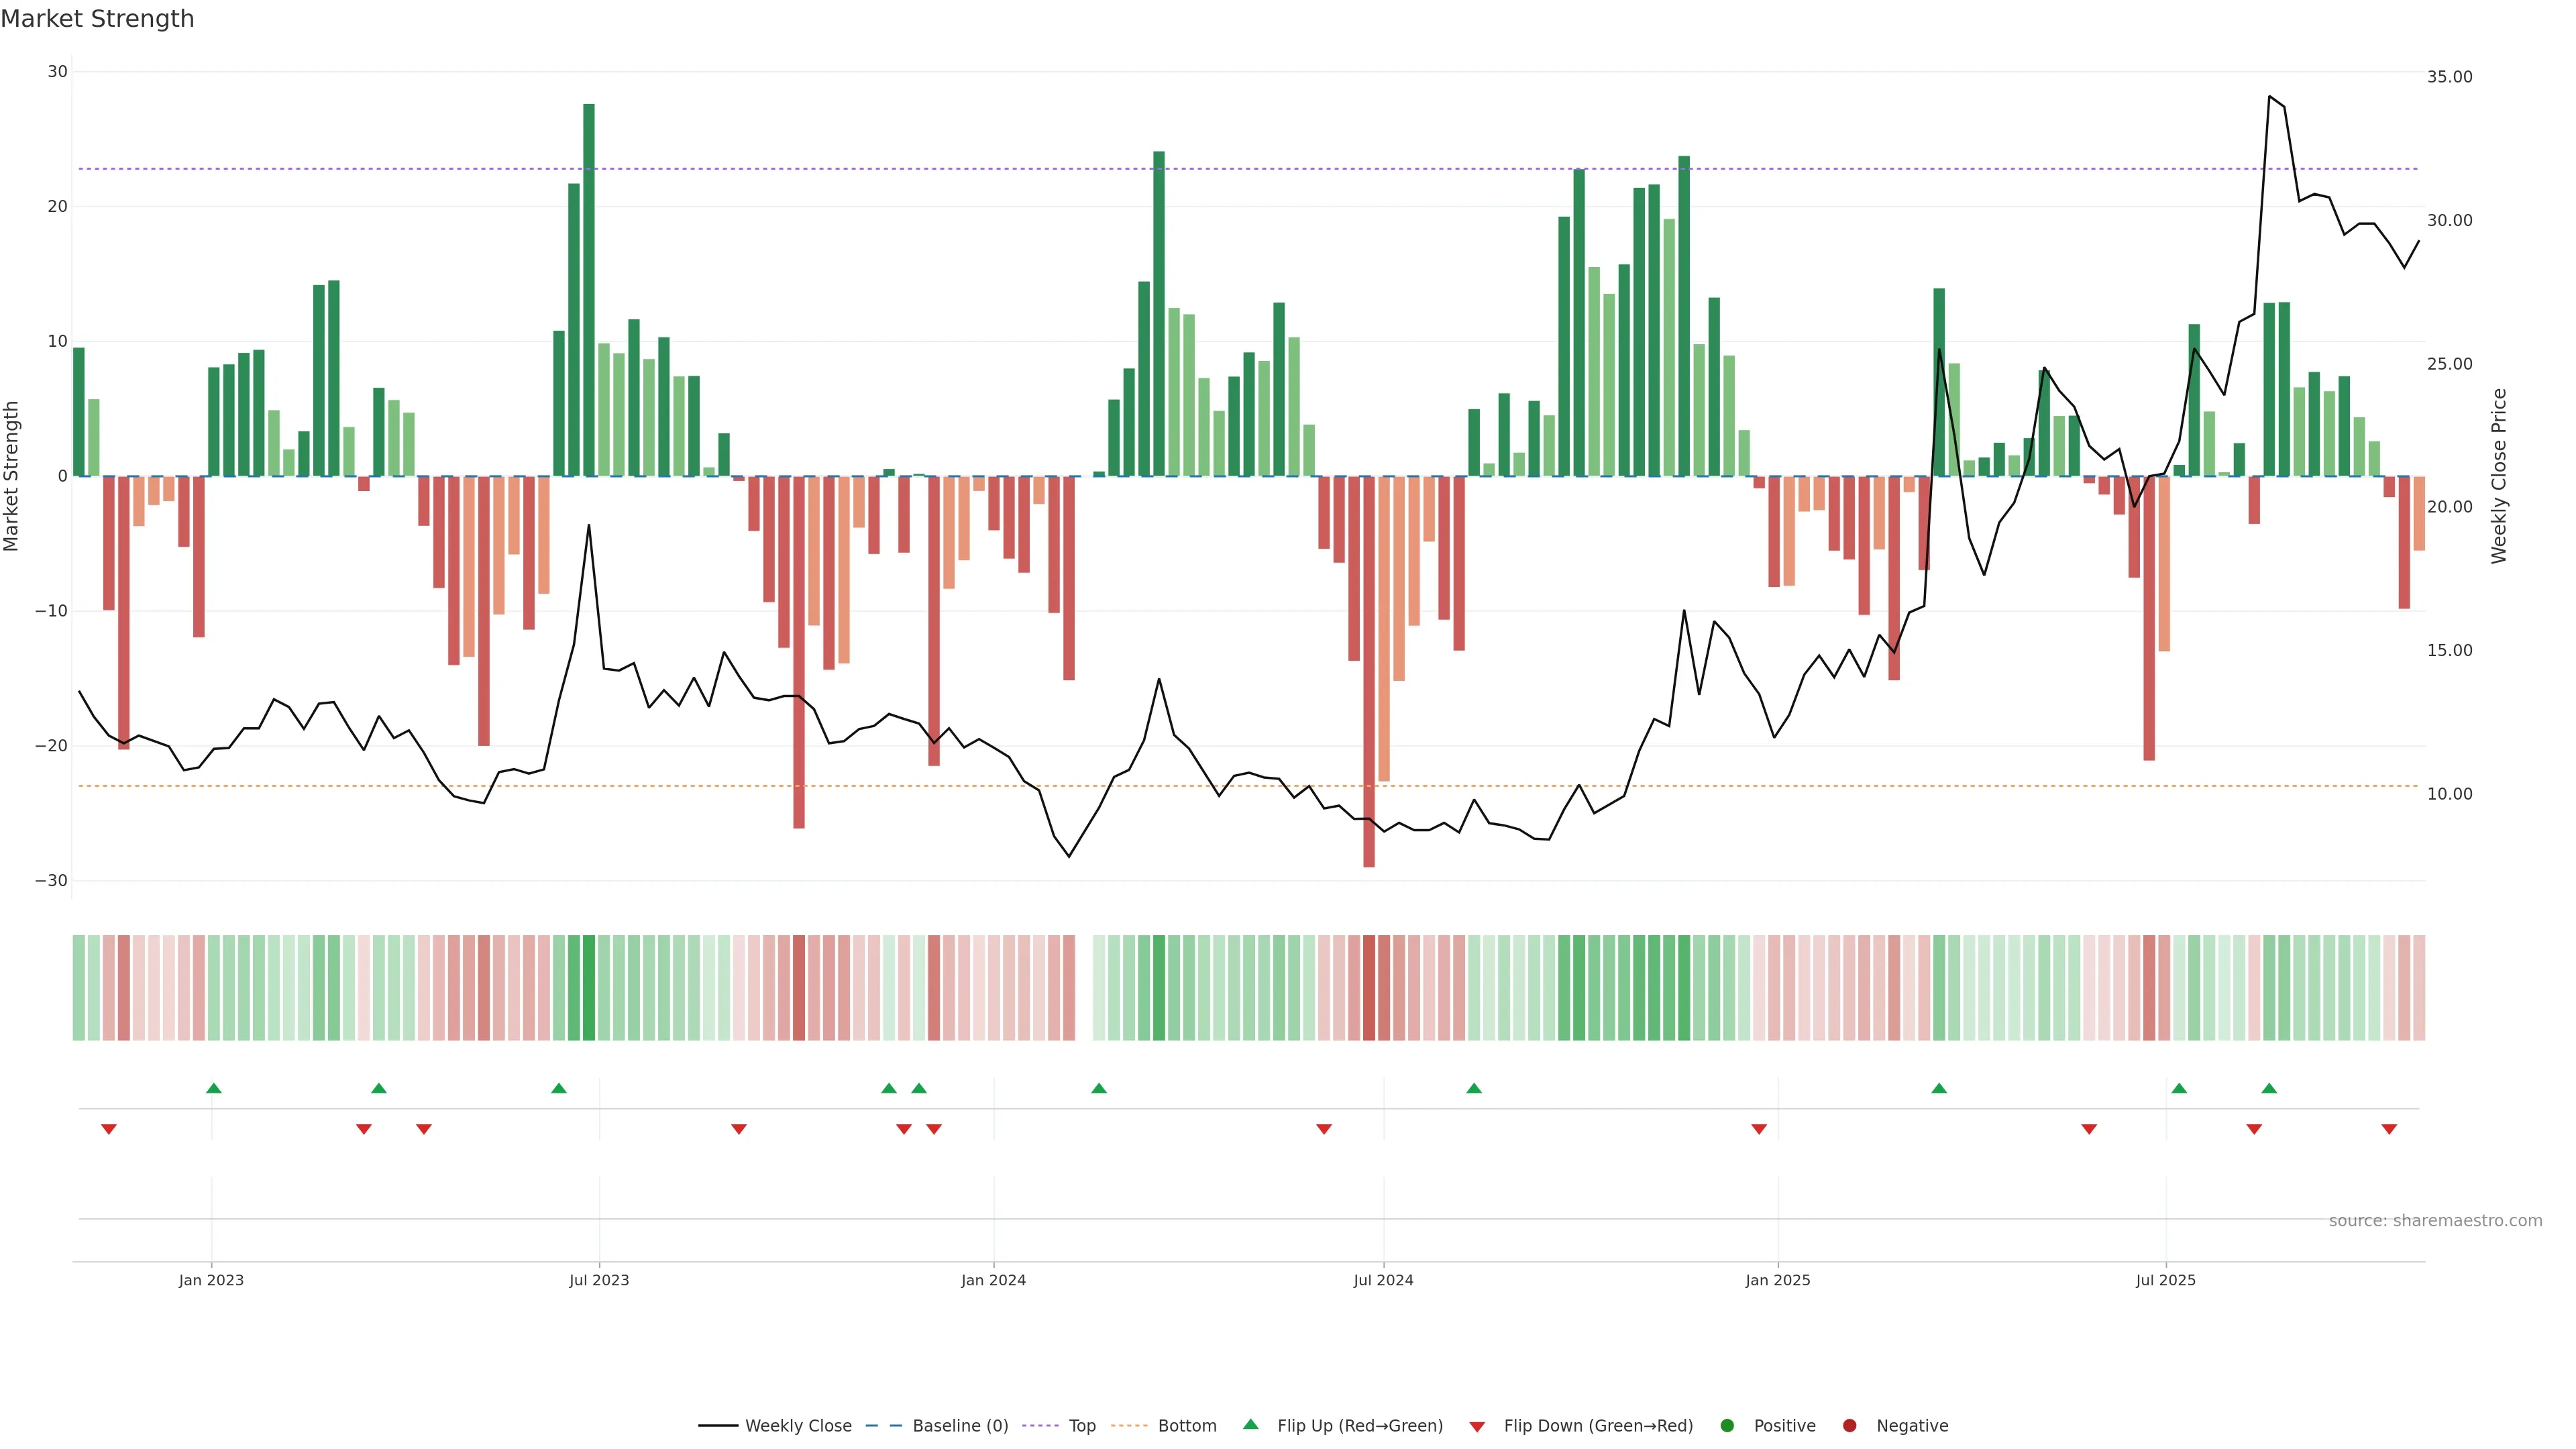
Task: Click the tallest green bar near Jul 2023
Action: pos(589,290)
